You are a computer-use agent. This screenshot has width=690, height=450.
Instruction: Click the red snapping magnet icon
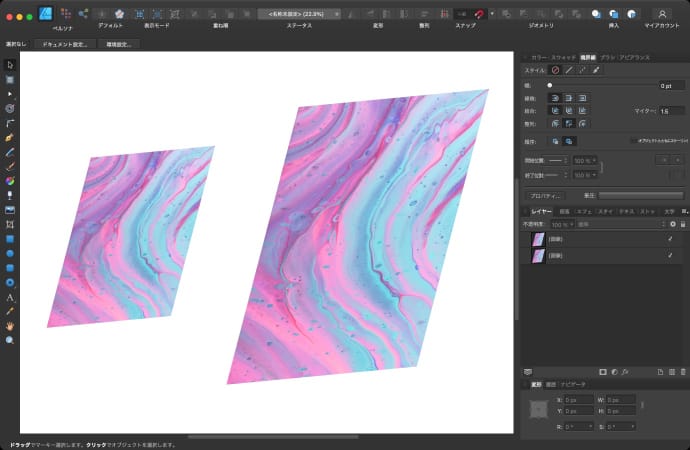pyautogui.click(x=479, y=14)
